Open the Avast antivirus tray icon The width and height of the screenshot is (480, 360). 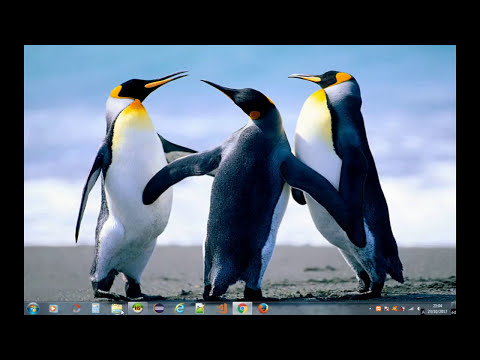394,309
